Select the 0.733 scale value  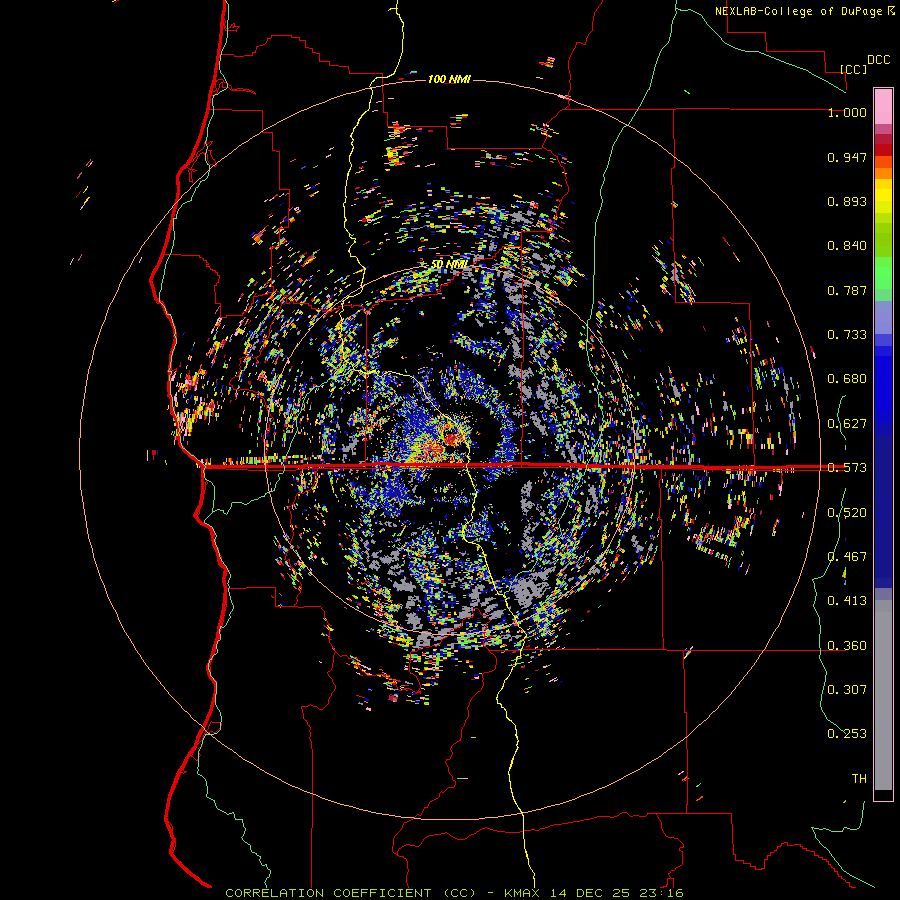tap(847, 335)
